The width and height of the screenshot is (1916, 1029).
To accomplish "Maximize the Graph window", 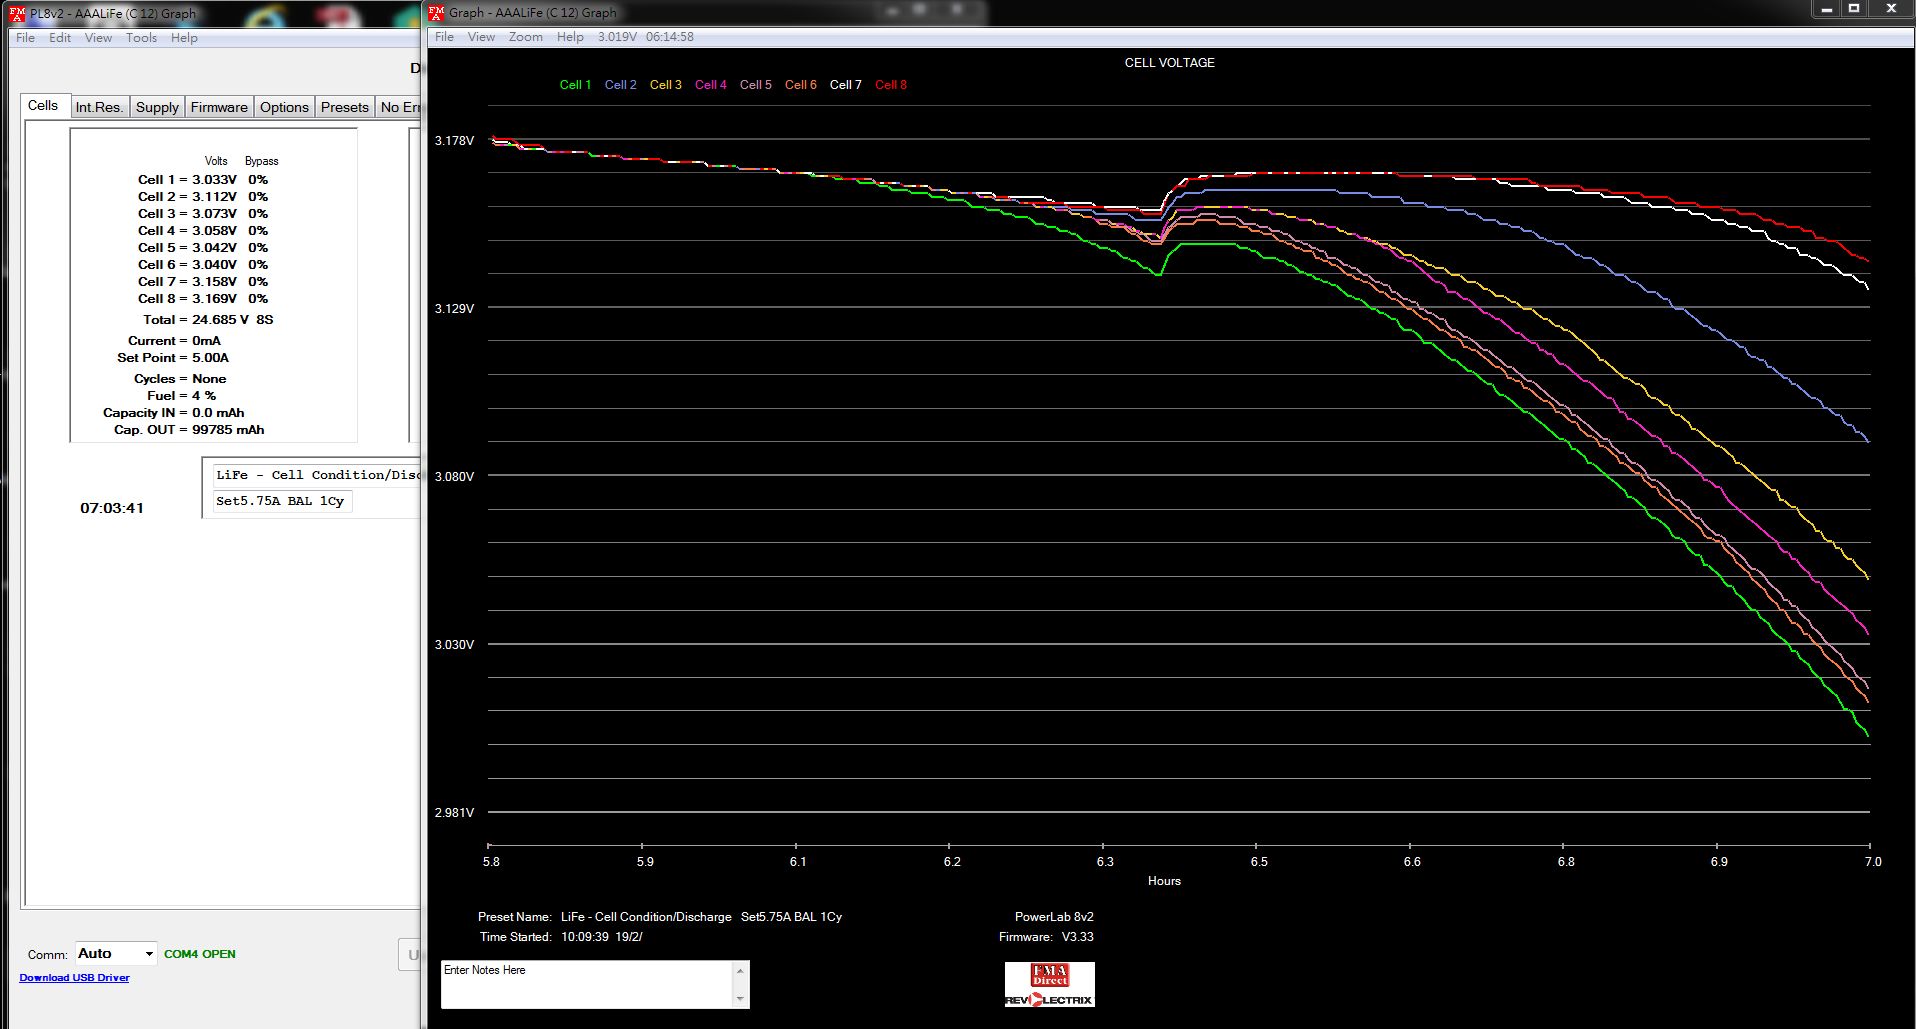I will click(x=1853, y=9).
